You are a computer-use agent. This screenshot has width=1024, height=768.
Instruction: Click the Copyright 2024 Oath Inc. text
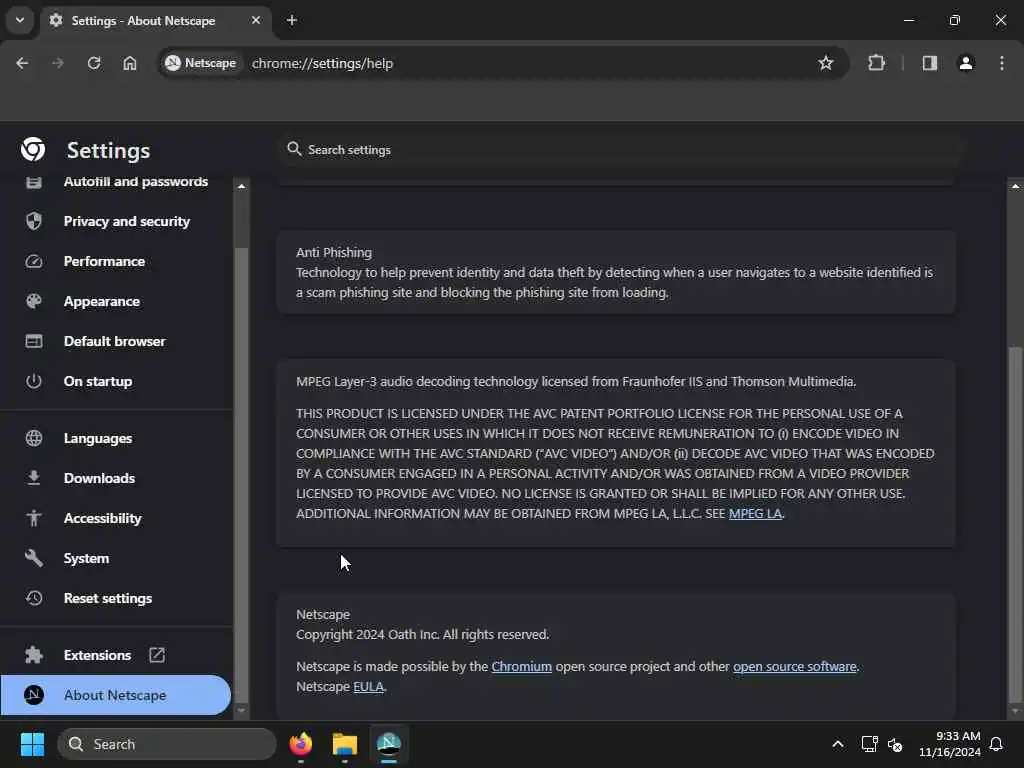tap(423, 634)
